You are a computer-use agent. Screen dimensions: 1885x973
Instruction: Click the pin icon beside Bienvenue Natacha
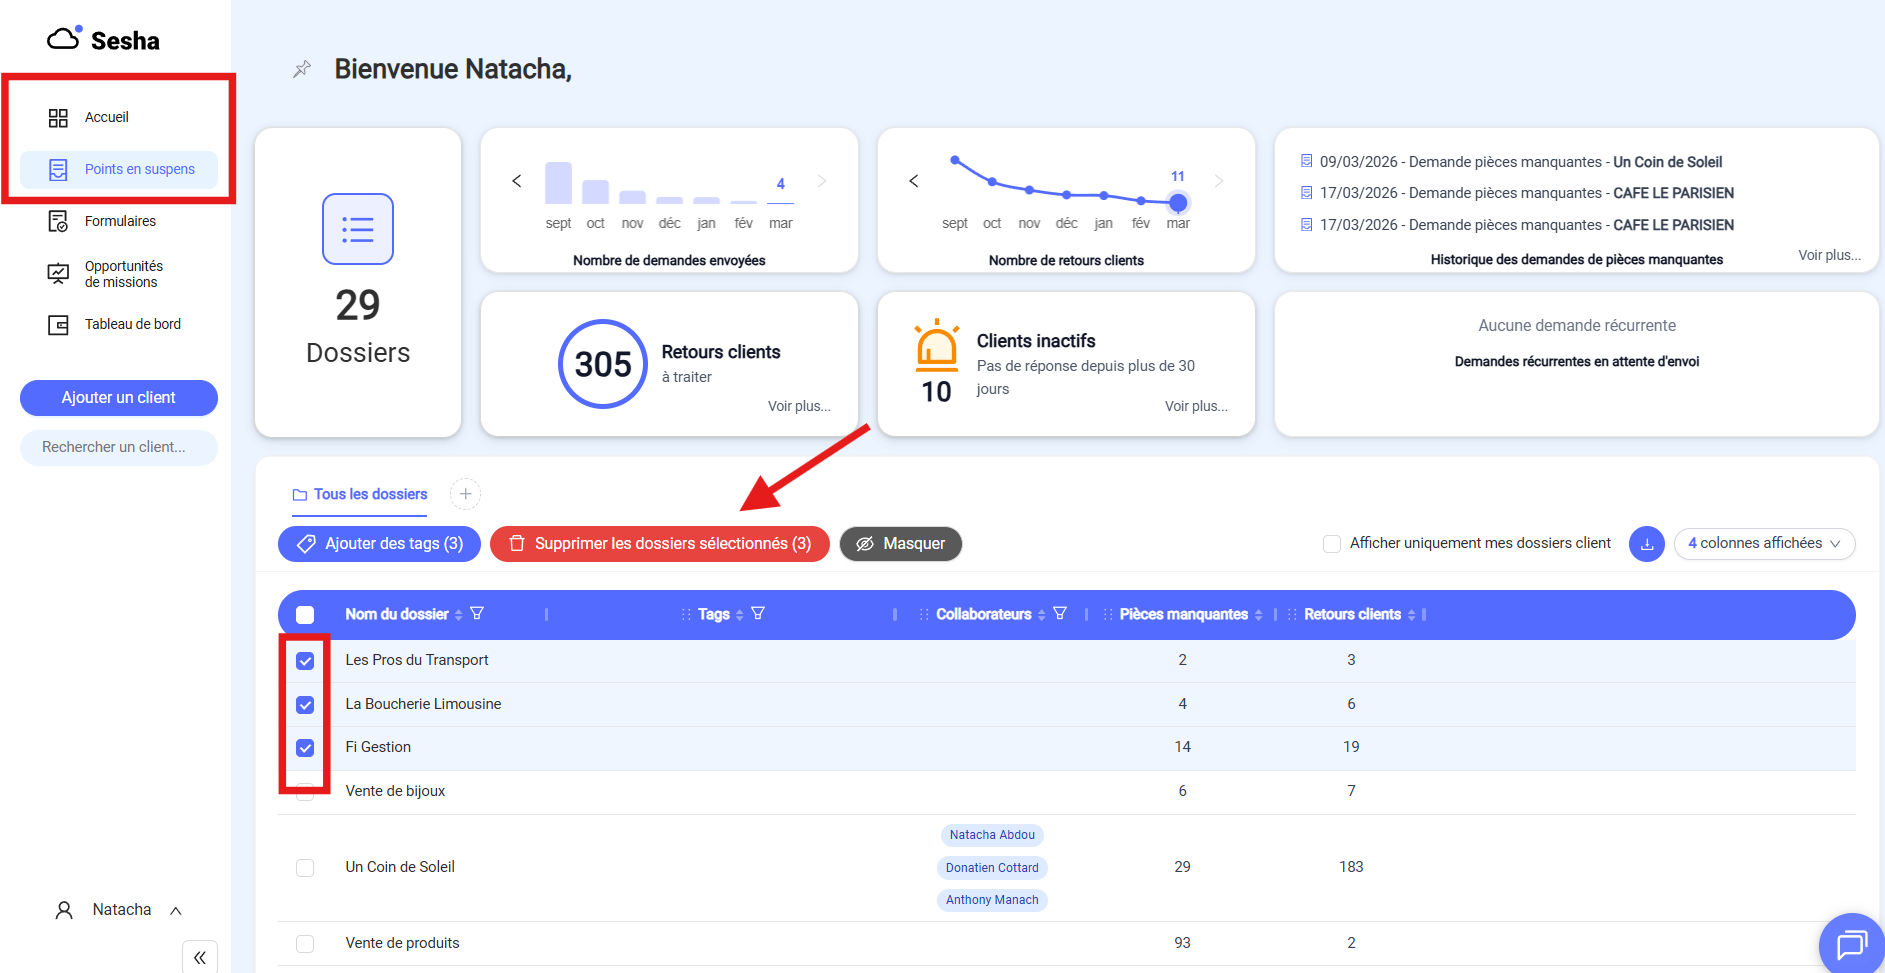pyautogui.click(x=301, y=69)
